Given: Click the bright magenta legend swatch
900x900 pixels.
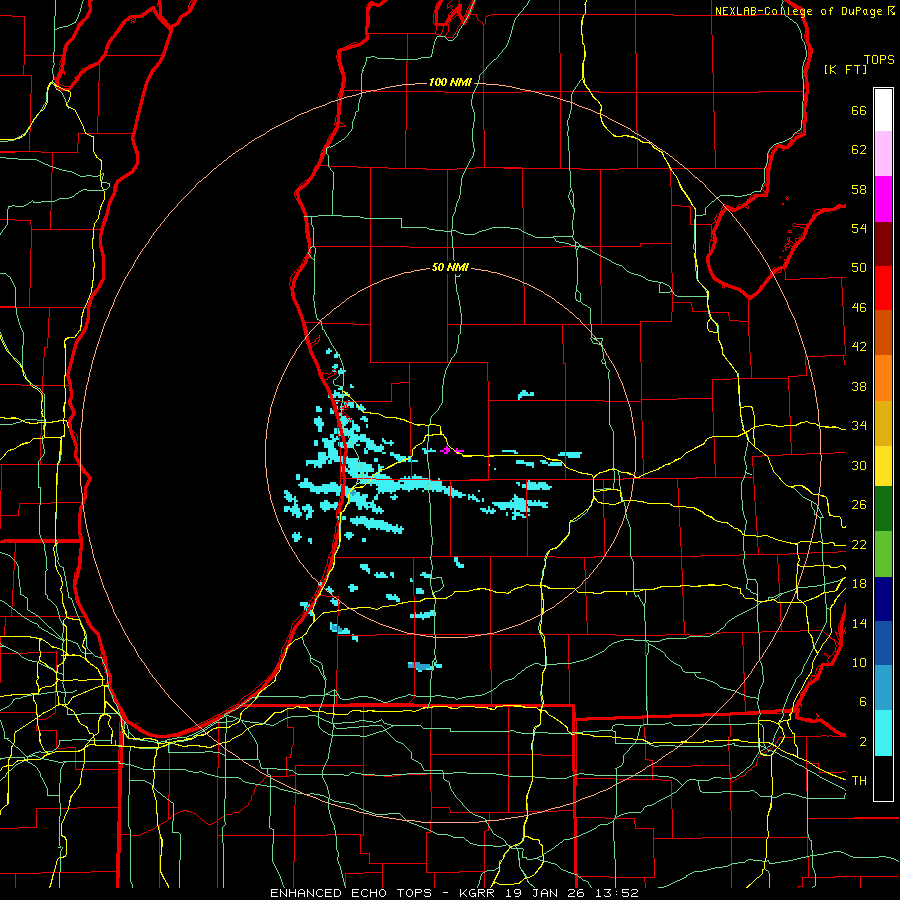Looking at the screenshot, I should point(883,199).
